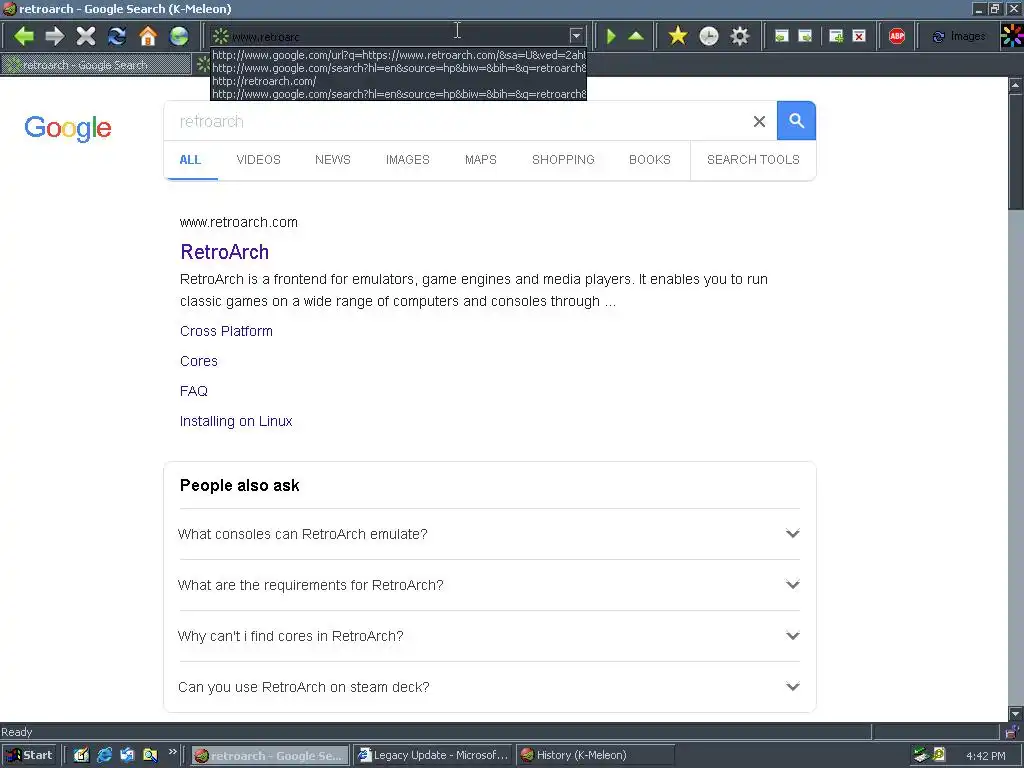This screenshot has width=1024, height=768.
Task: Click the green Go arrow beside the URL bar
Action: click(x=611, y=36)
